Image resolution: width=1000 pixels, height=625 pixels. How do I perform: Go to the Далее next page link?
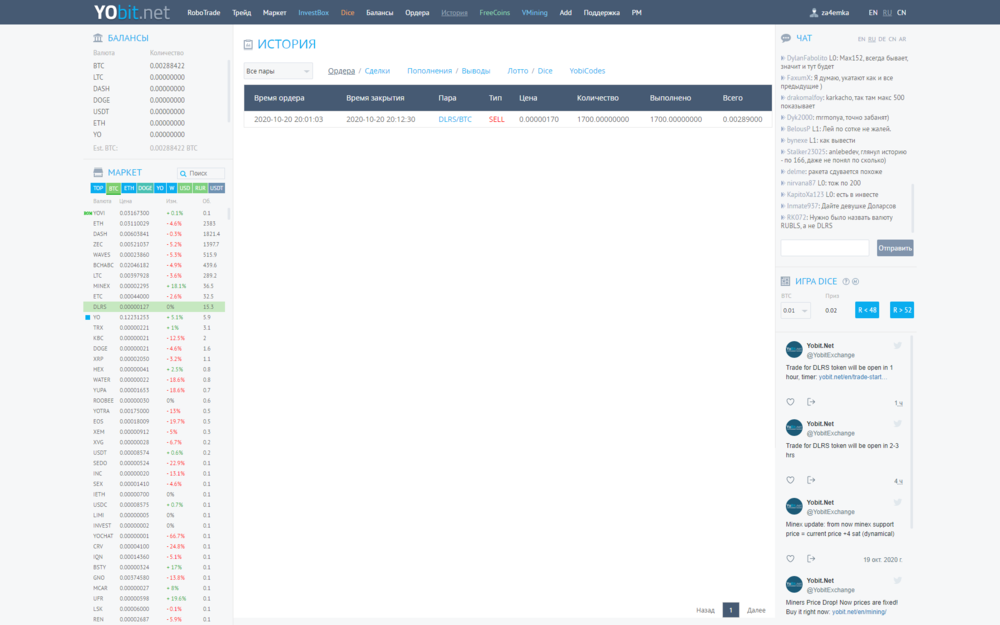pyautogui.click(x=756, y=610)
